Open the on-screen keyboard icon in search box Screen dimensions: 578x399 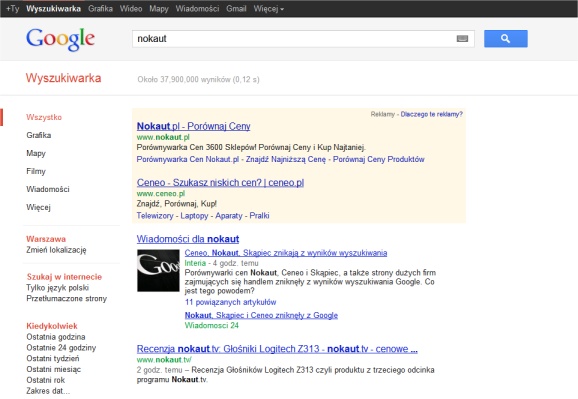coord(462,39)
